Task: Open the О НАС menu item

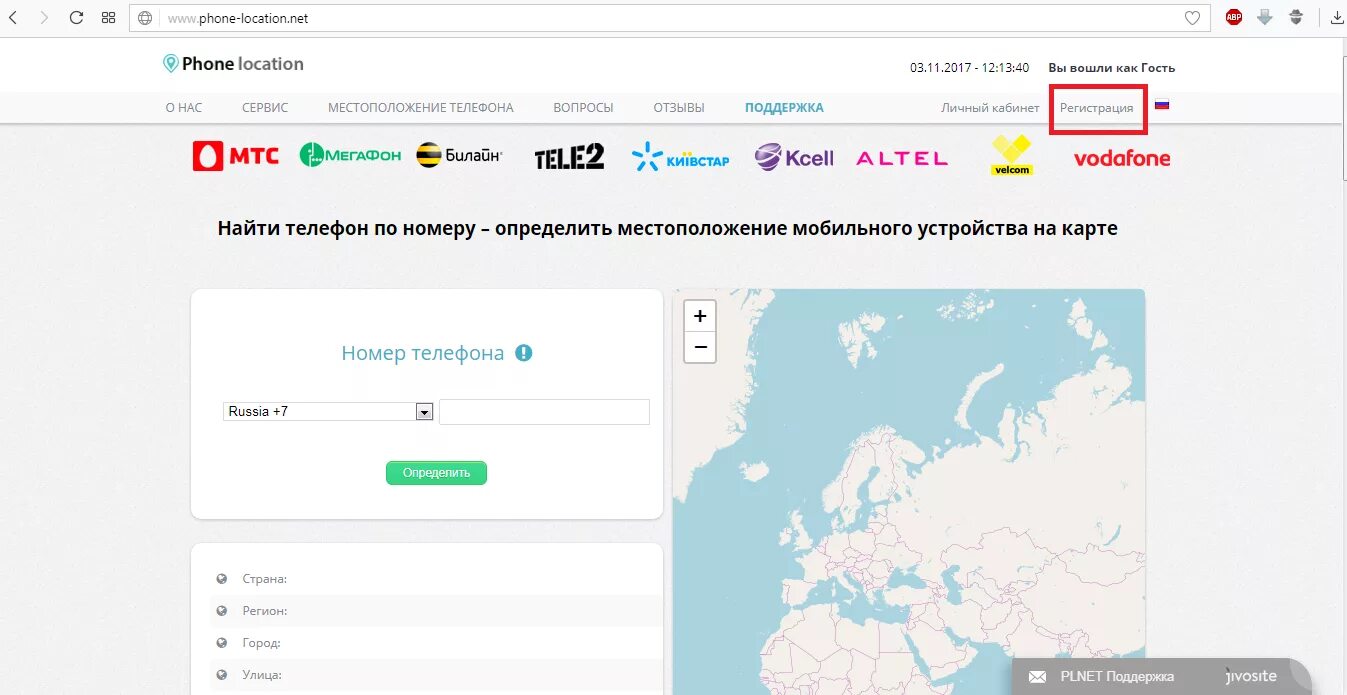Action: (184, 108)
